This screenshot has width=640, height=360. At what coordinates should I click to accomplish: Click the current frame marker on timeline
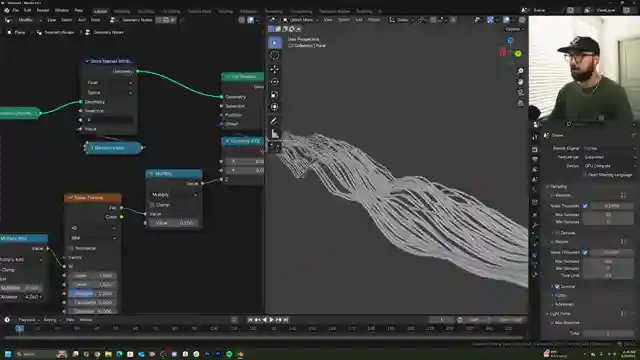pyautogui.click(x=19, y=328)
